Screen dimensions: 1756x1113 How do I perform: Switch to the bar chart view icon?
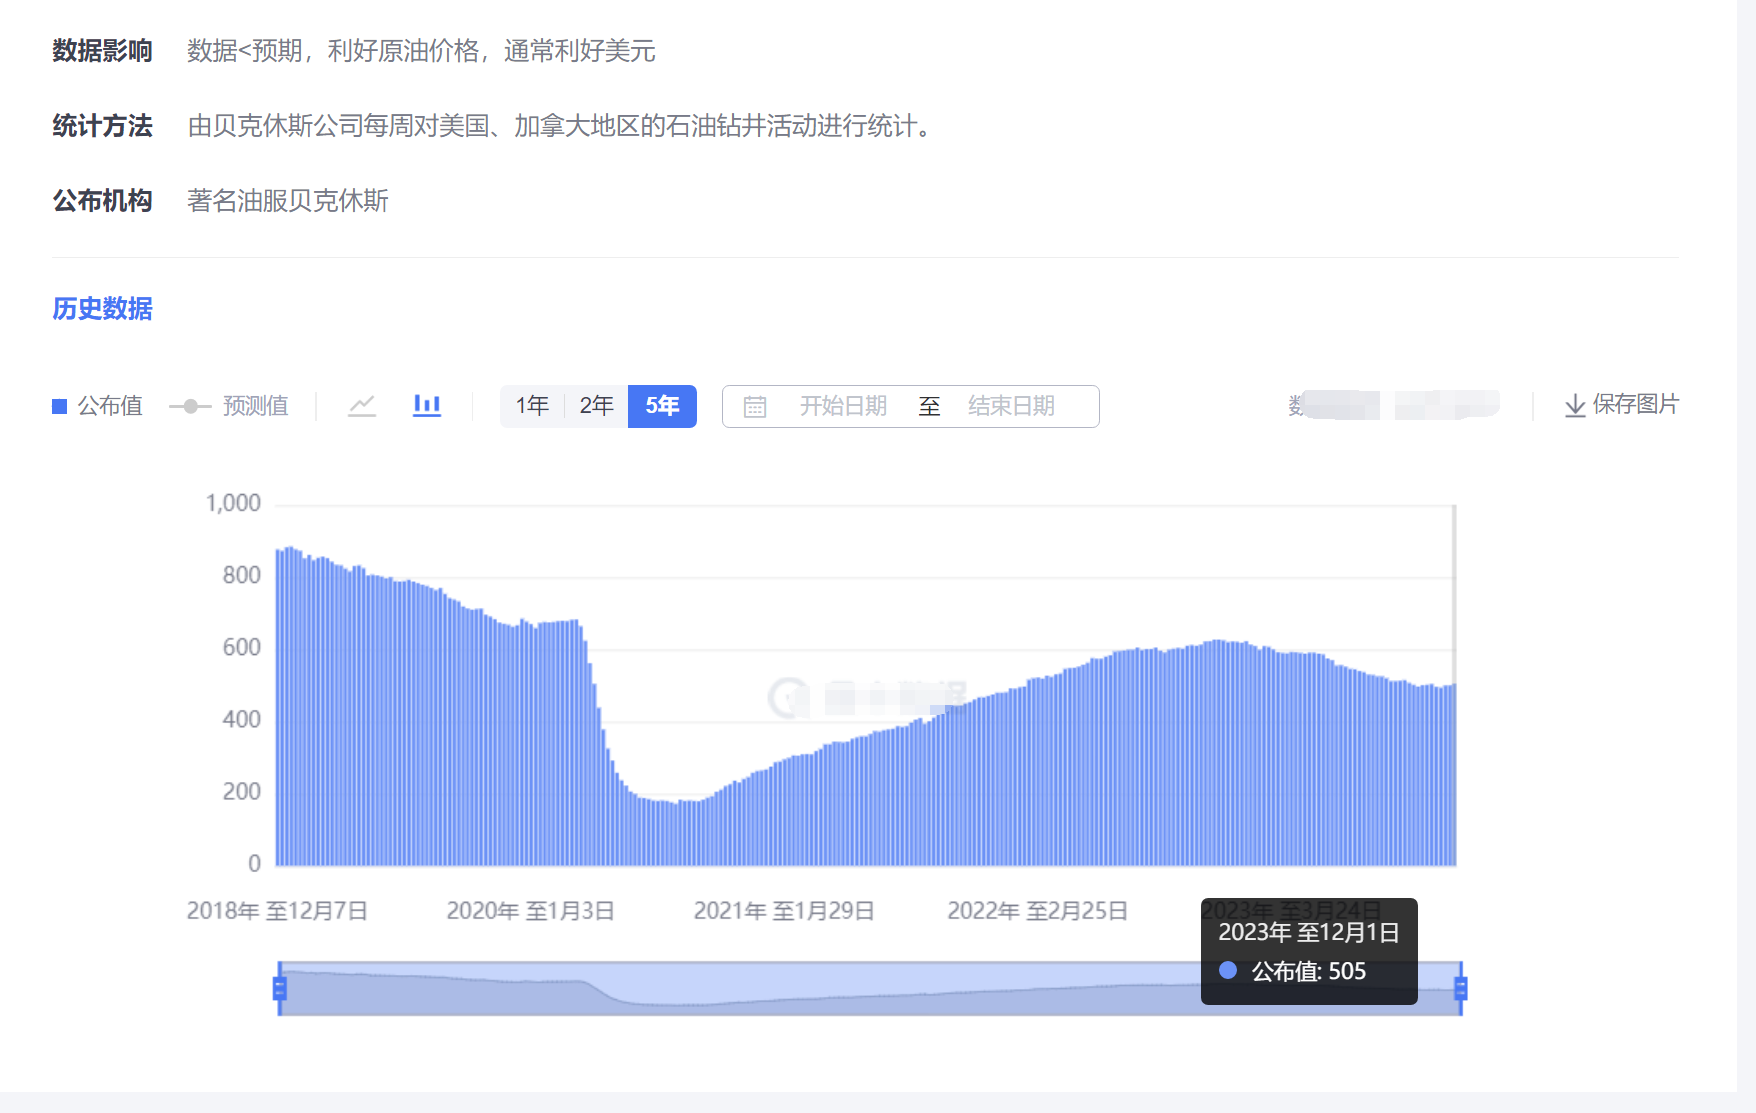(427, 405)
